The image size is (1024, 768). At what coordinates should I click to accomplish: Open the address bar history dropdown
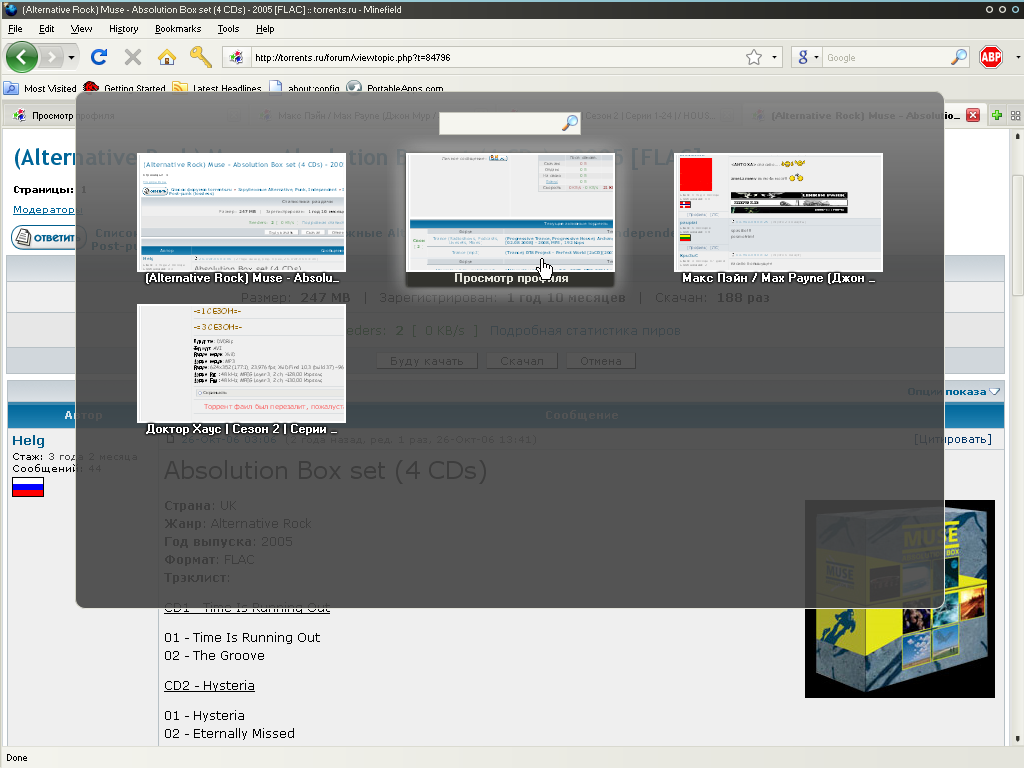774,57
